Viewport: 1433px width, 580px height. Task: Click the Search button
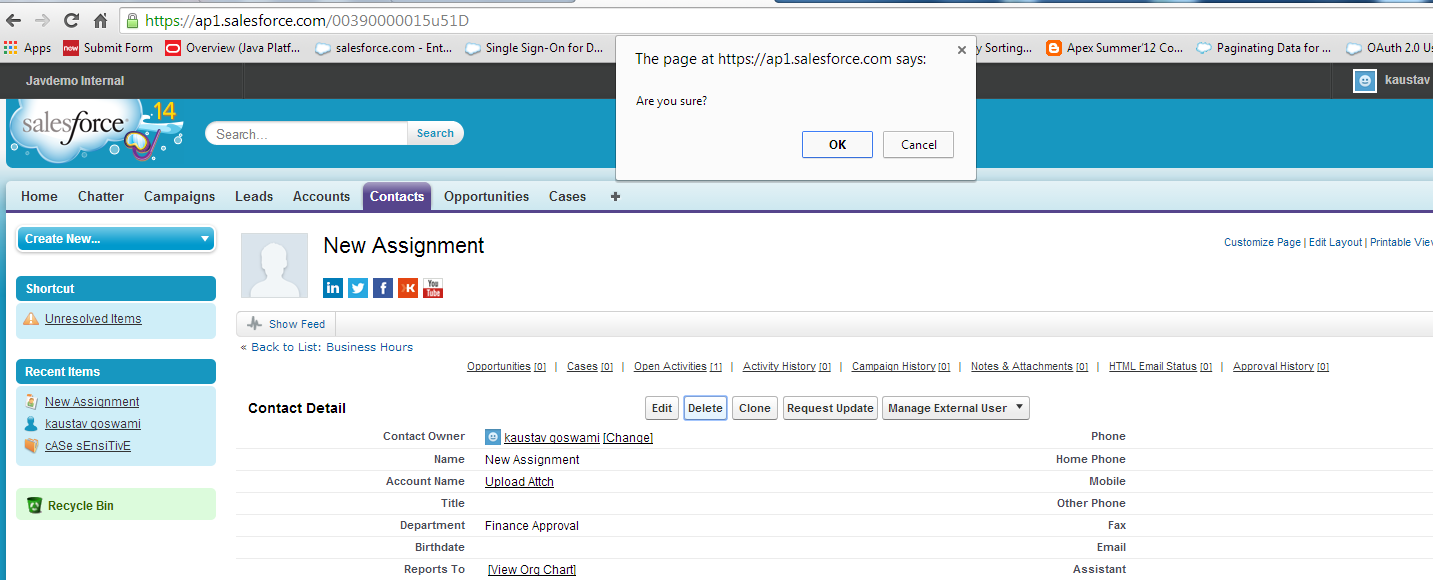pyautogui.click(x=435, y=133)
